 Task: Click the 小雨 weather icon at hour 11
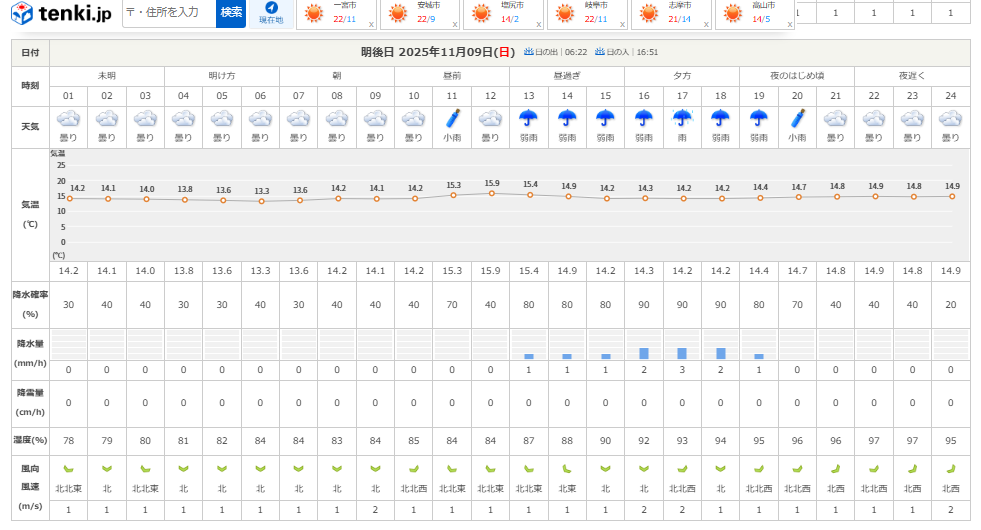tap(452, 118)
